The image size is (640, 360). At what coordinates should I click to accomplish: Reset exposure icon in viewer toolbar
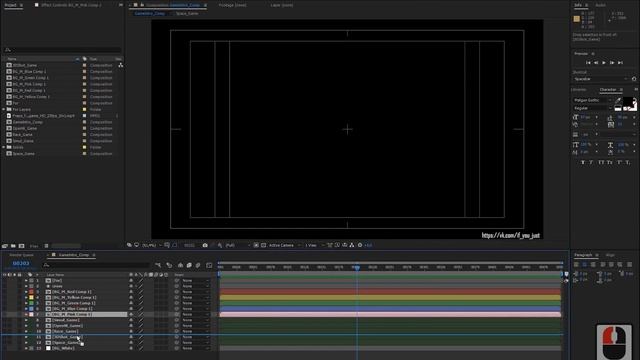click(360, 245)
